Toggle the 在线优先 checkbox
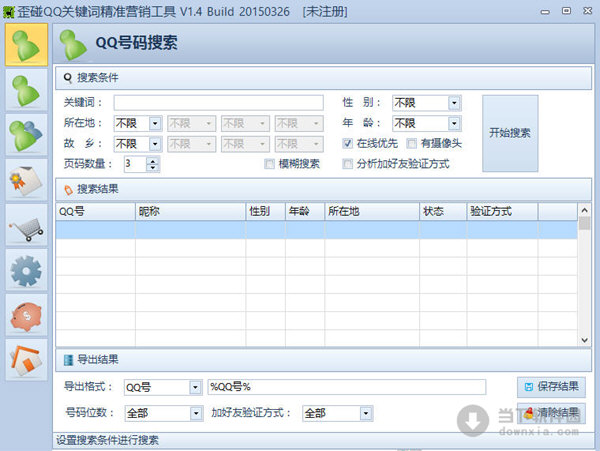 347,143
